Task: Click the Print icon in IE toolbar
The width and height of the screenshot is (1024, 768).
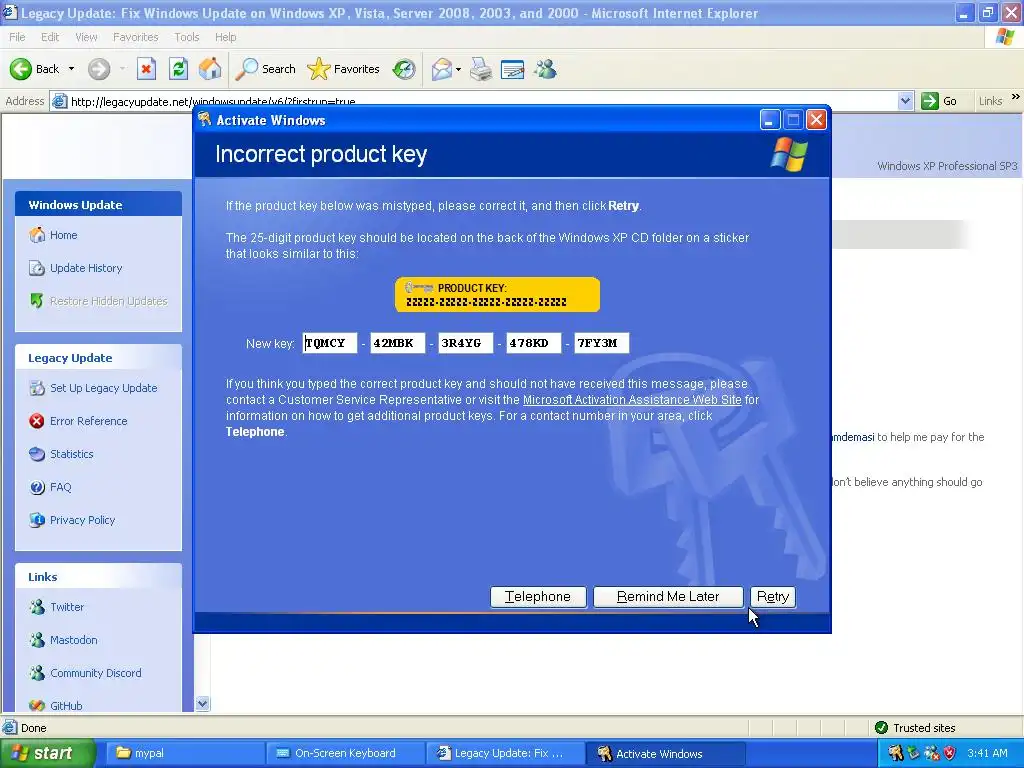Action: [481, 69]
